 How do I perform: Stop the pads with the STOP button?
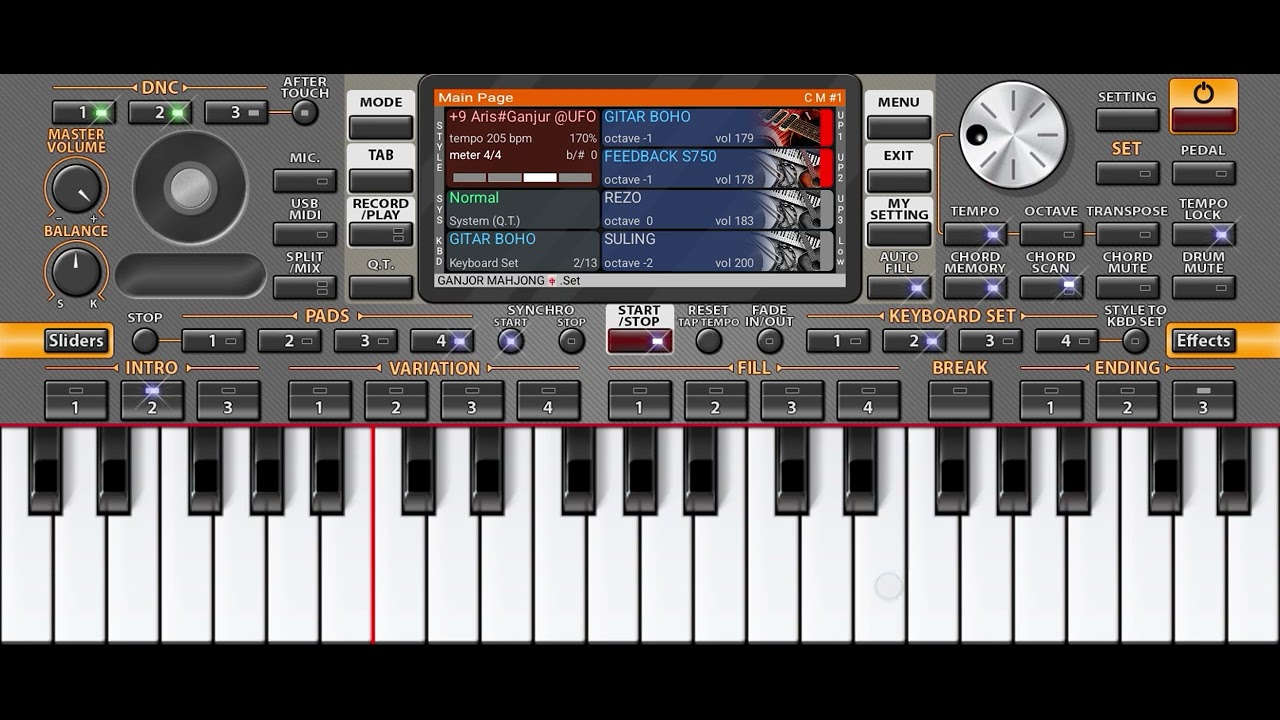(145, 341)
